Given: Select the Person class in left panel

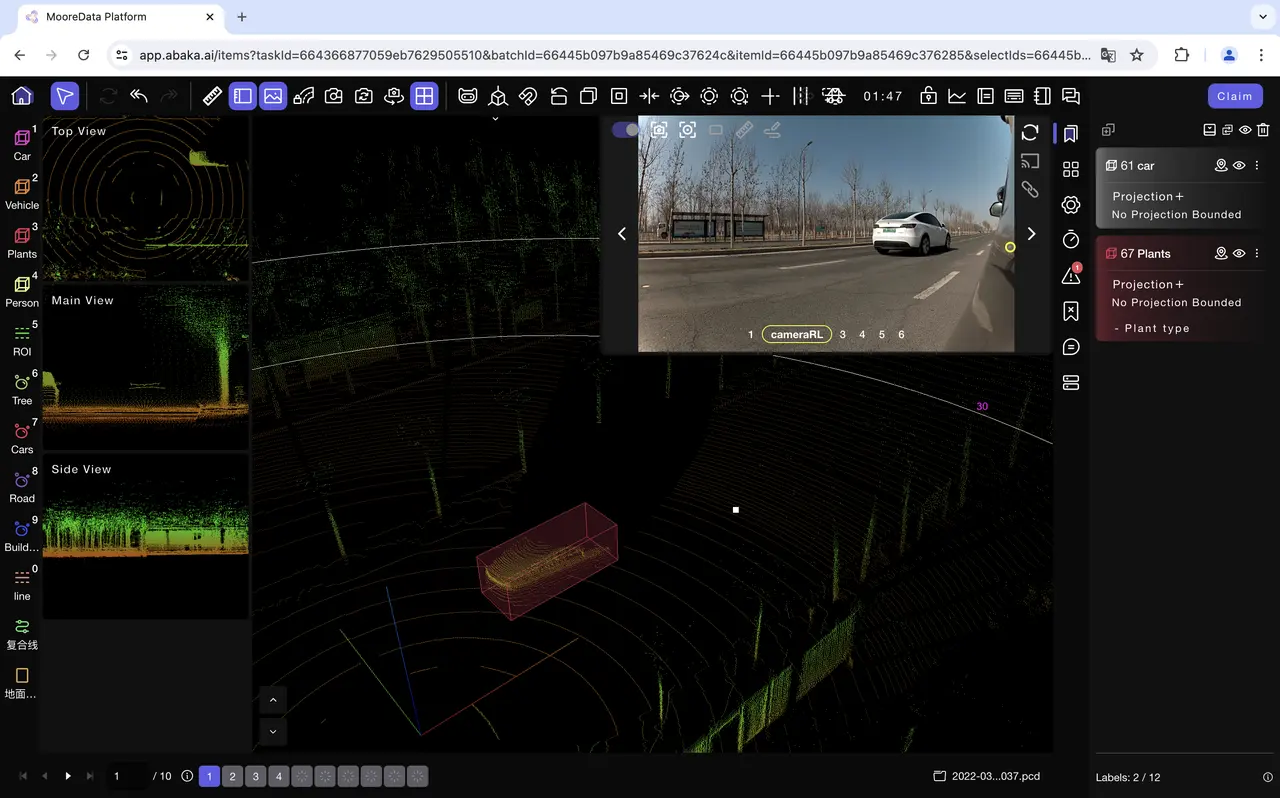Looking at the screenshot, I should click(x=22, y=291).
